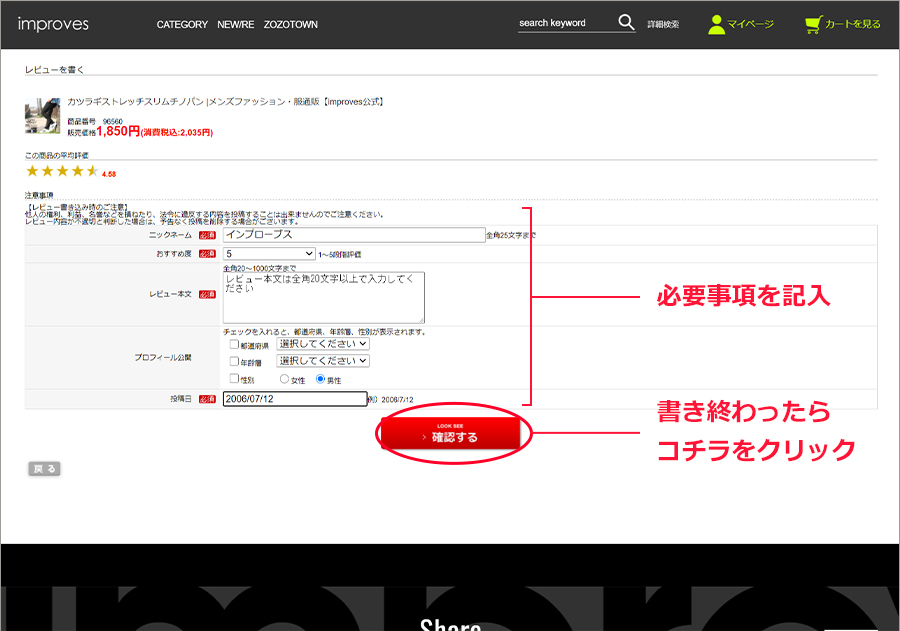Tick the 都道府県 checkbox

234,344
